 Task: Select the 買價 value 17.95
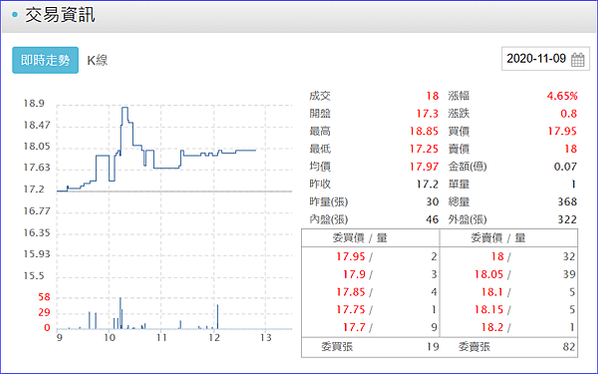tap(563, 131)
